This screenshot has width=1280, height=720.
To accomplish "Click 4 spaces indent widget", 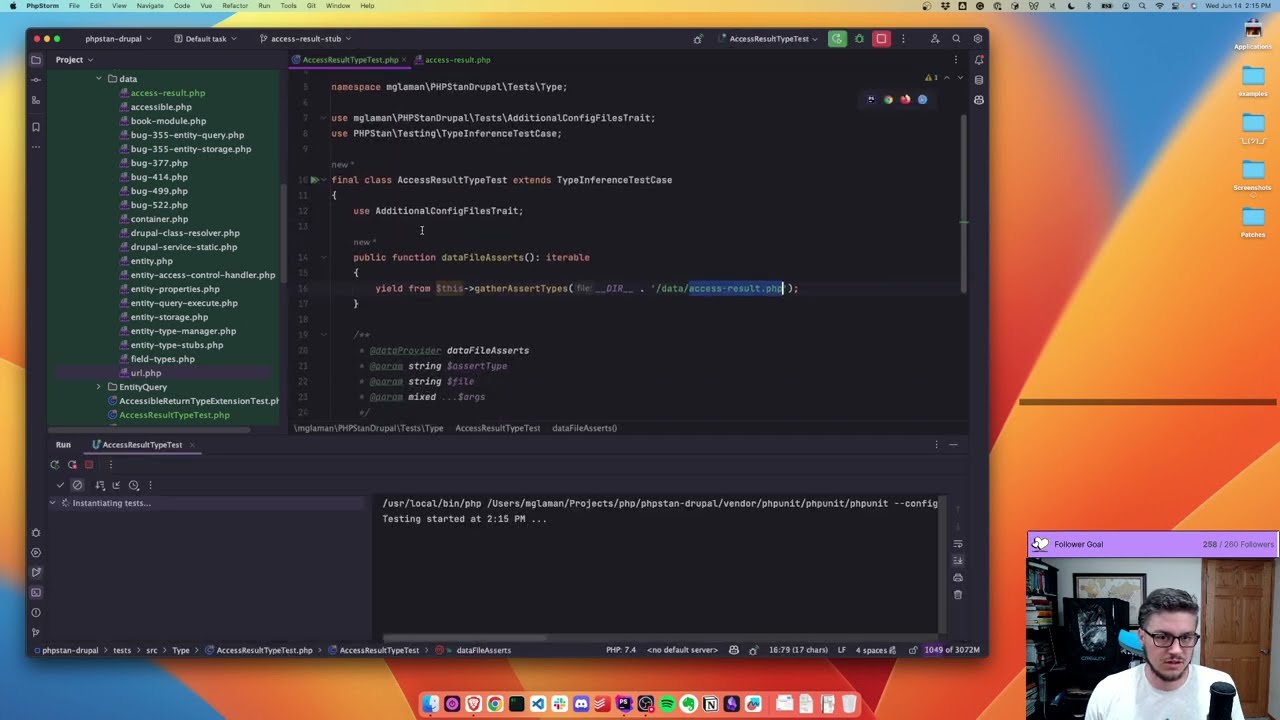I will [875, 650].
